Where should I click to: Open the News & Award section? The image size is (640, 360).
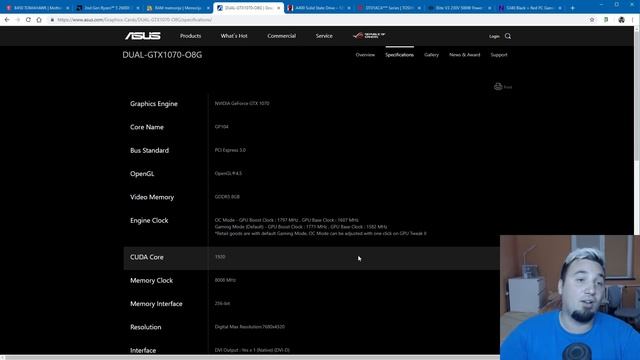point(464,55)
